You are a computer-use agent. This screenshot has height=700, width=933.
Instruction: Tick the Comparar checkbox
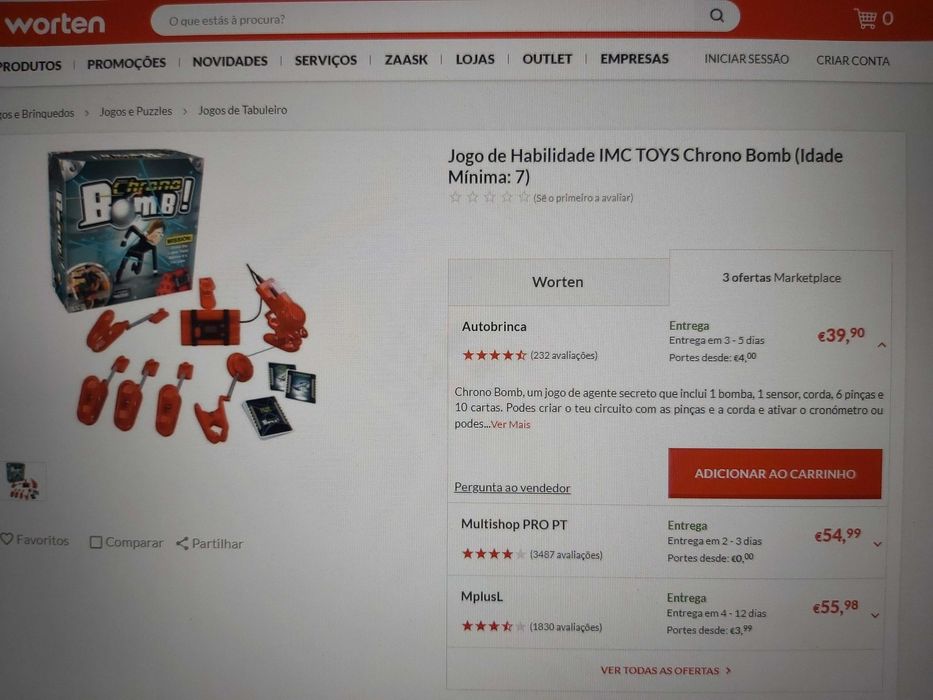click(95, 542)
